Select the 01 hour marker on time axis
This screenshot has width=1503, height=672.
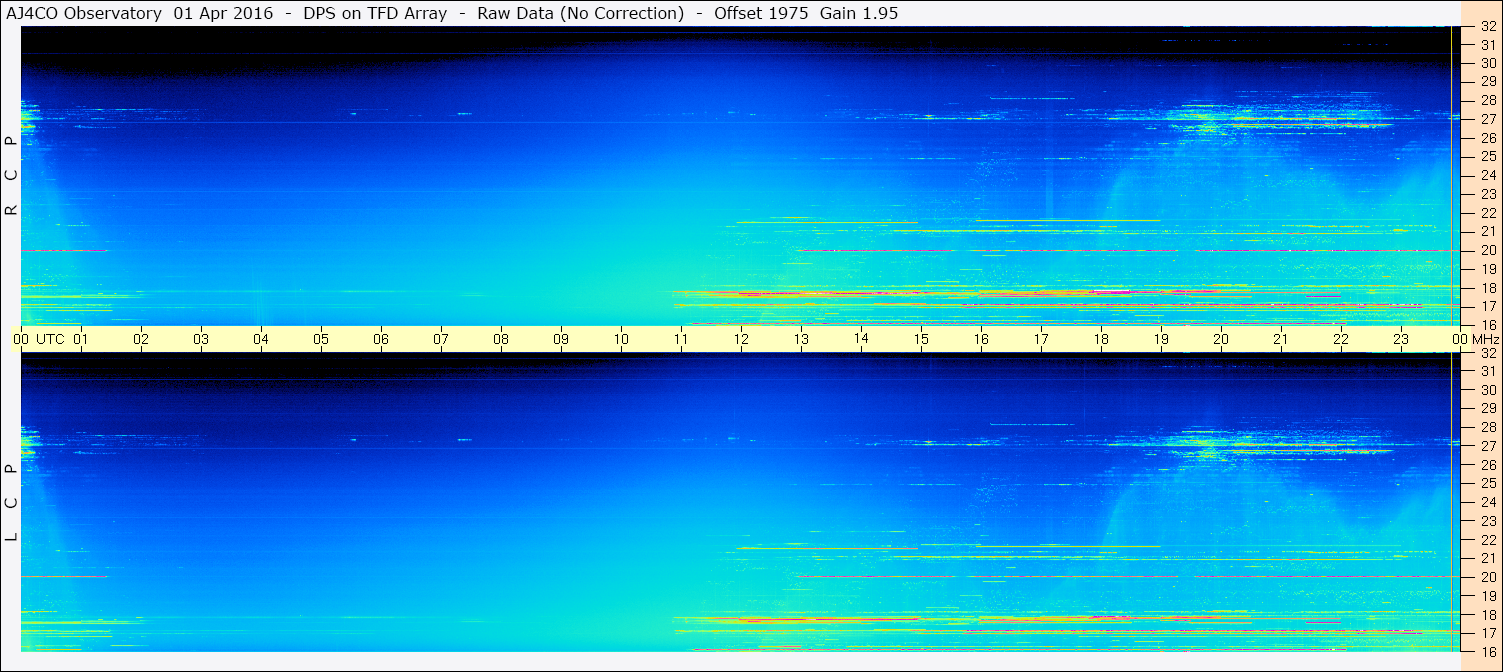(81, 339)
